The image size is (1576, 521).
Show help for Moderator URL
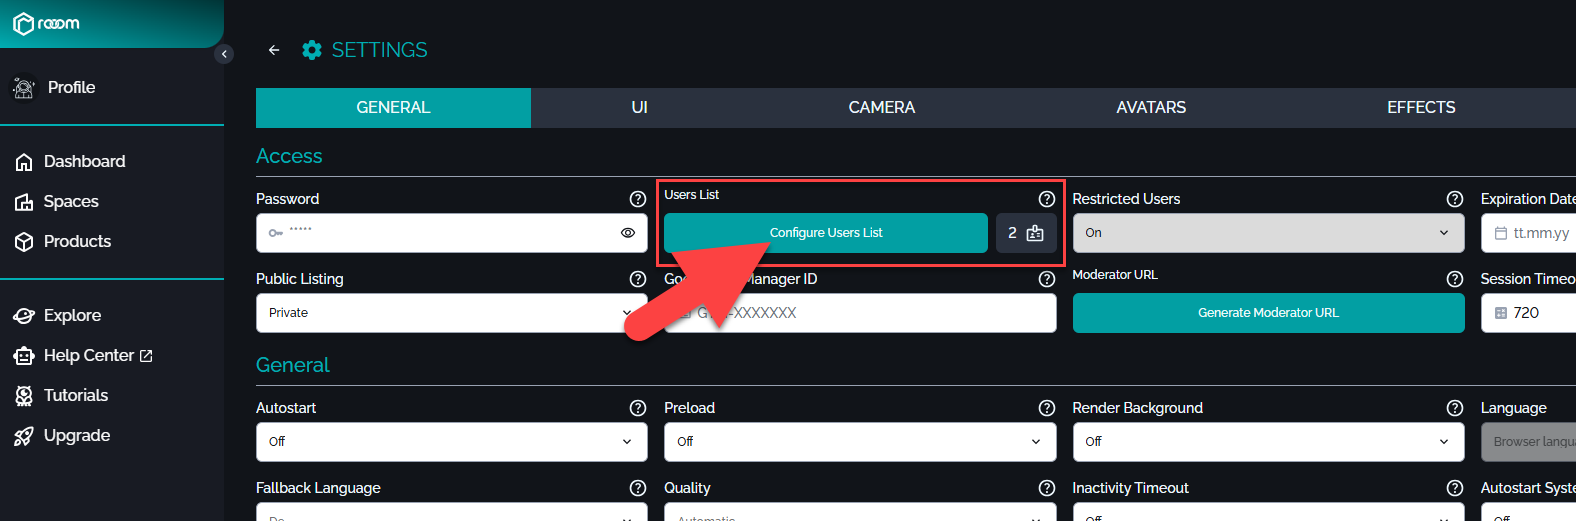tap(1454, 279)
